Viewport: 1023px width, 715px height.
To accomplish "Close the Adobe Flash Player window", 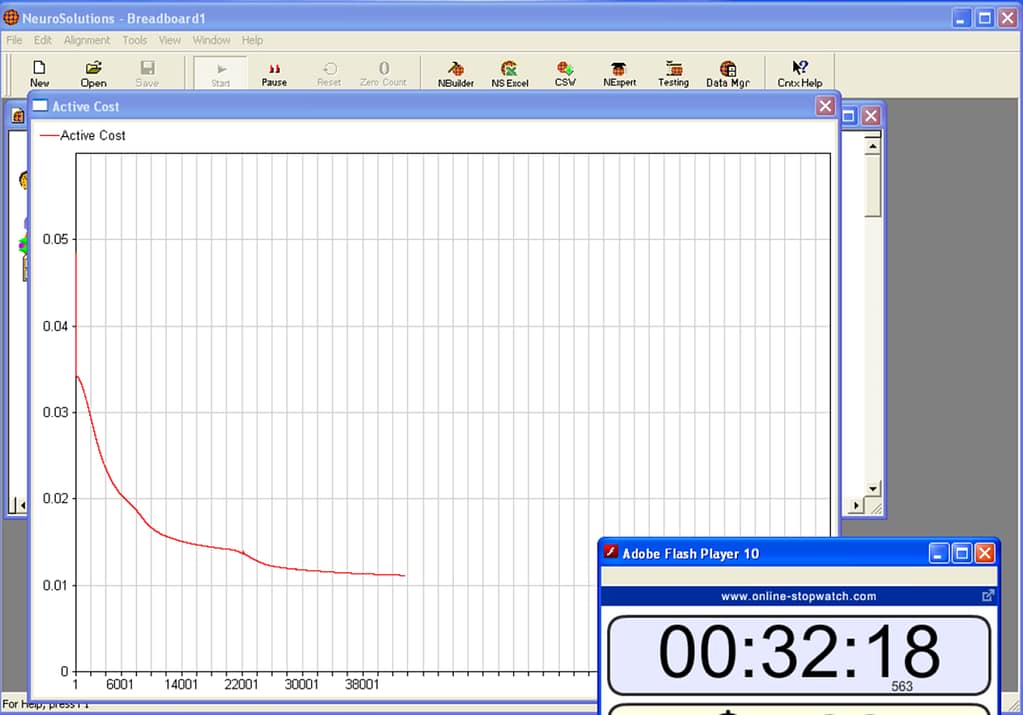I will (985, 554).
